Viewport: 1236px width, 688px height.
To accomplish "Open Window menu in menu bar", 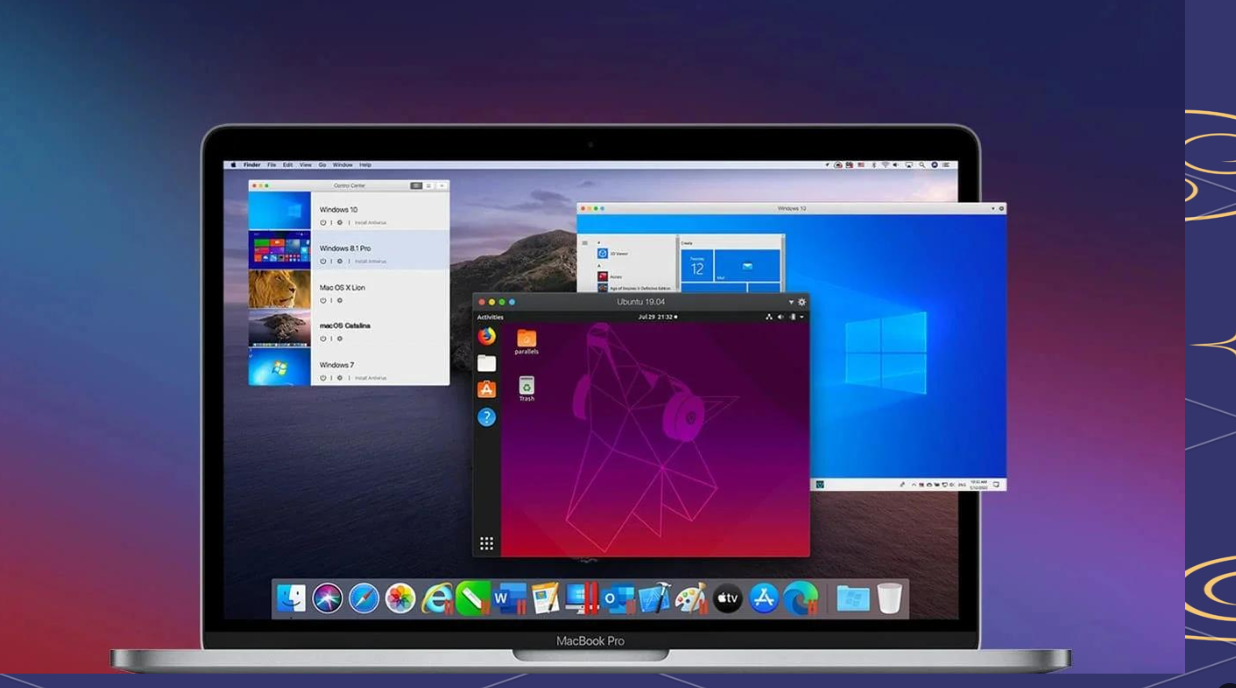I will [x=342, y=165].
